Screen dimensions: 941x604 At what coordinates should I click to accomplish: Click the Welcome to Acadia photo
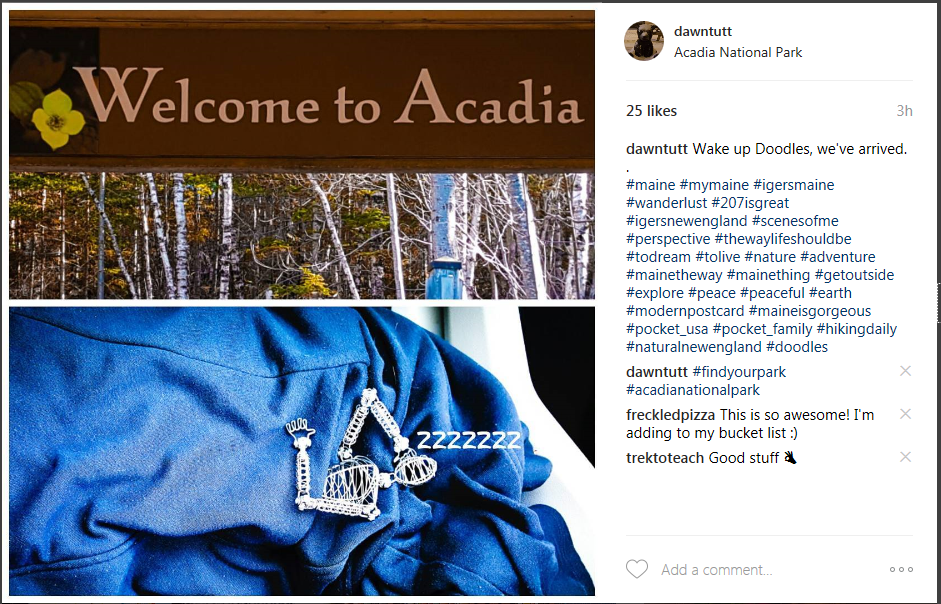coord(302,155)
